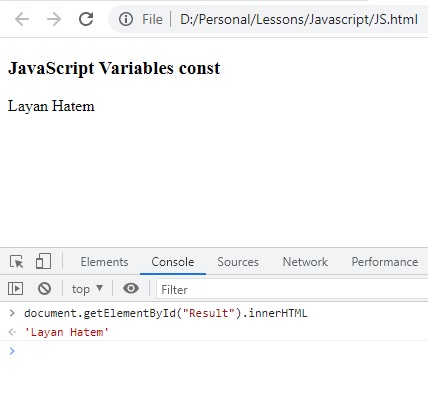428x394 pixels.
Task: Click the address bar showing JS.html path
Action: tap(298, 19)
